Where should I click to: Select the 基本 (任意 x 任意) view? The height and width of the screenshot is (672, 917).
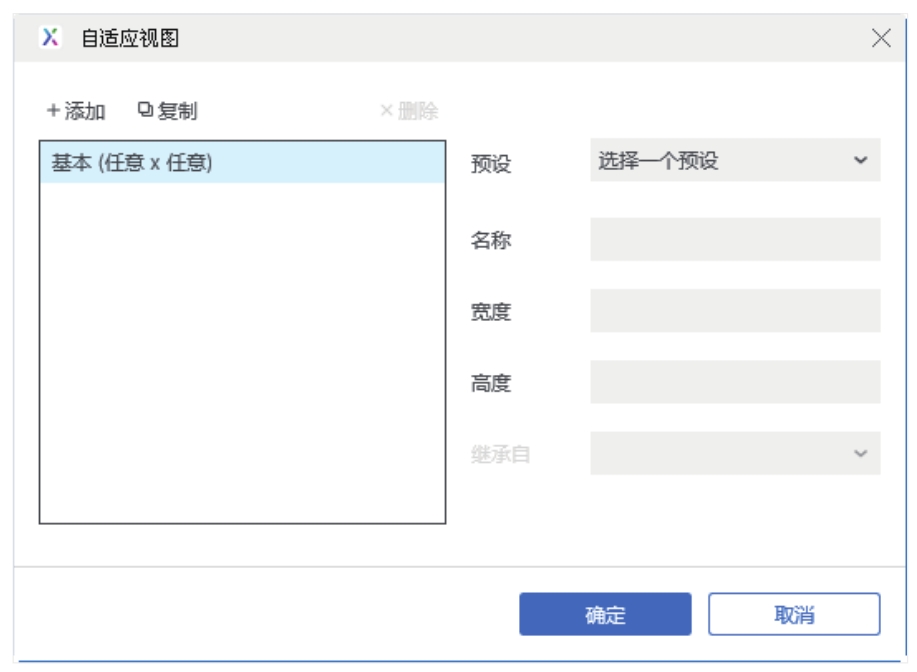(132, 163)
